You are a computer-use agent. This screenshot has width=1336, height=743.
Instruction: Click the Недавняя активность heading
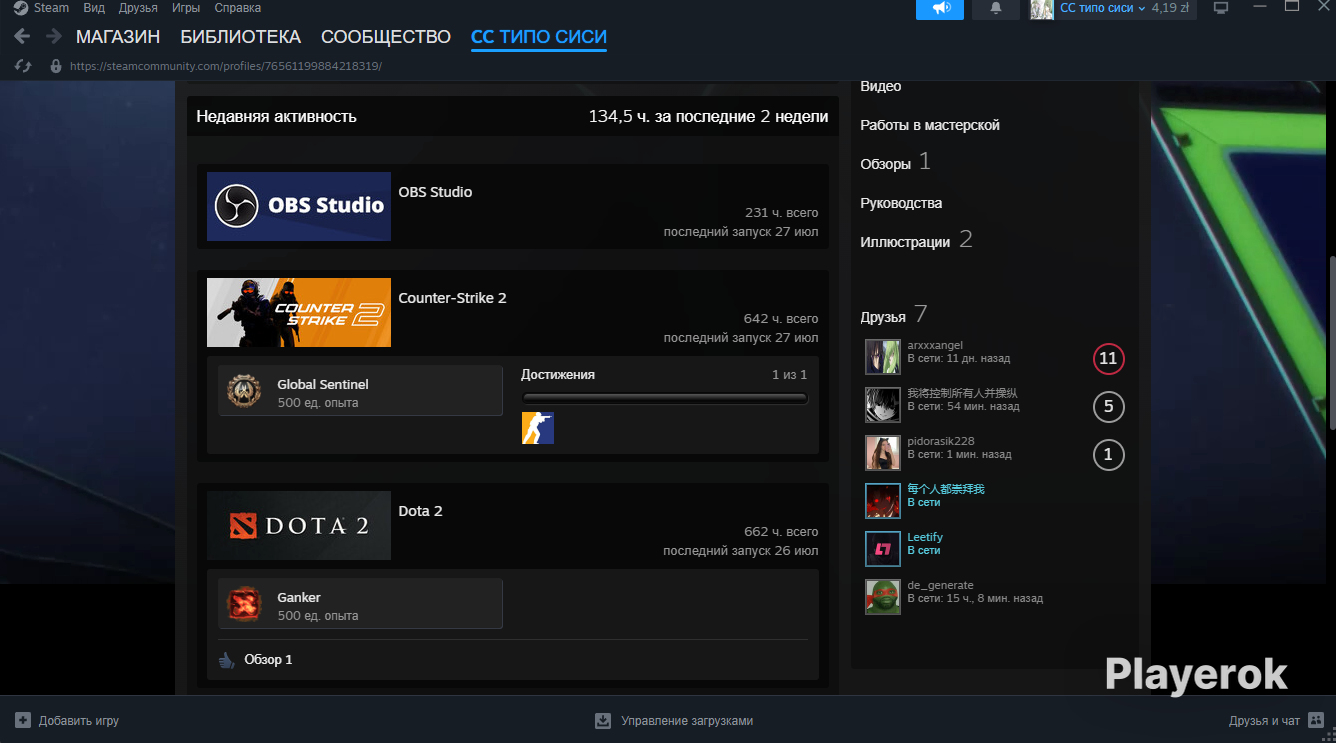[276, 117]
